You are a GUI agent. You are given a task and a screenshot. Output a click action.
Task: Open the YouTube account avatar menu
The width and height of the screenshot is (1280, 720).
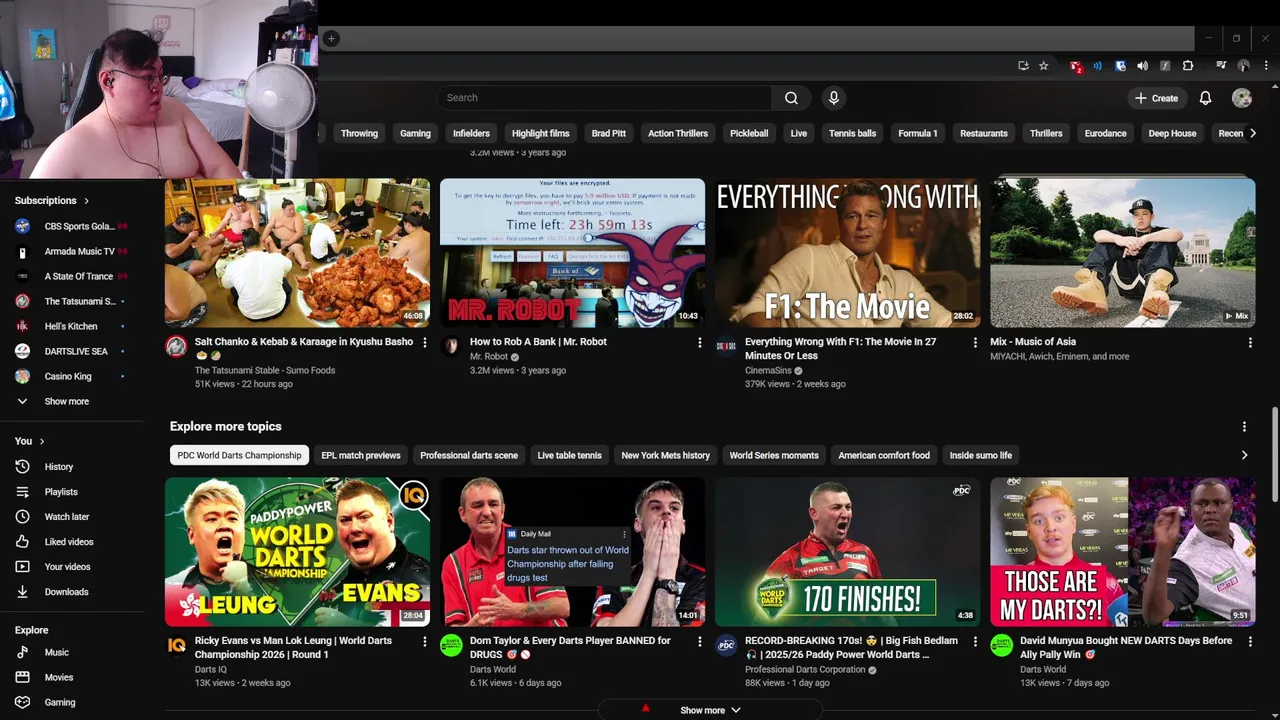(x=1242, y=98)
